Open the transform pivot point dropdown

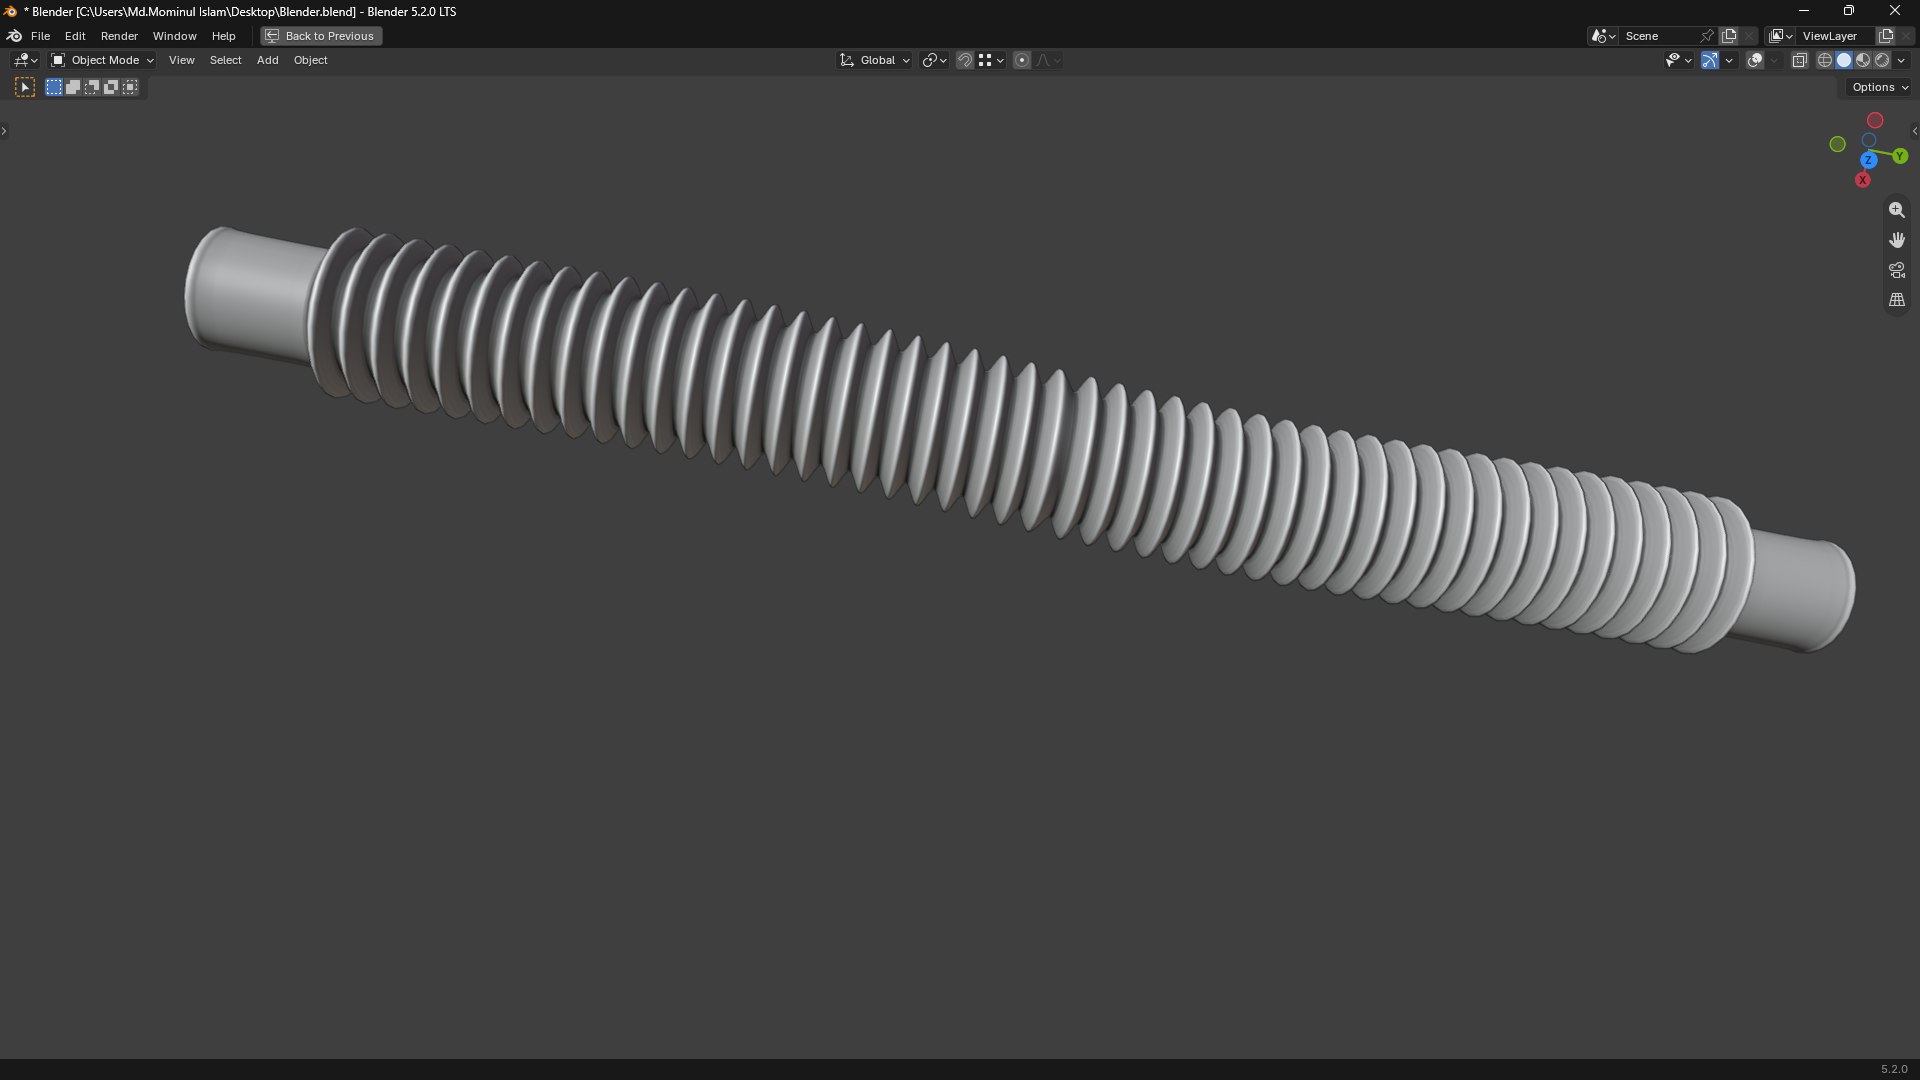[934, 60]
